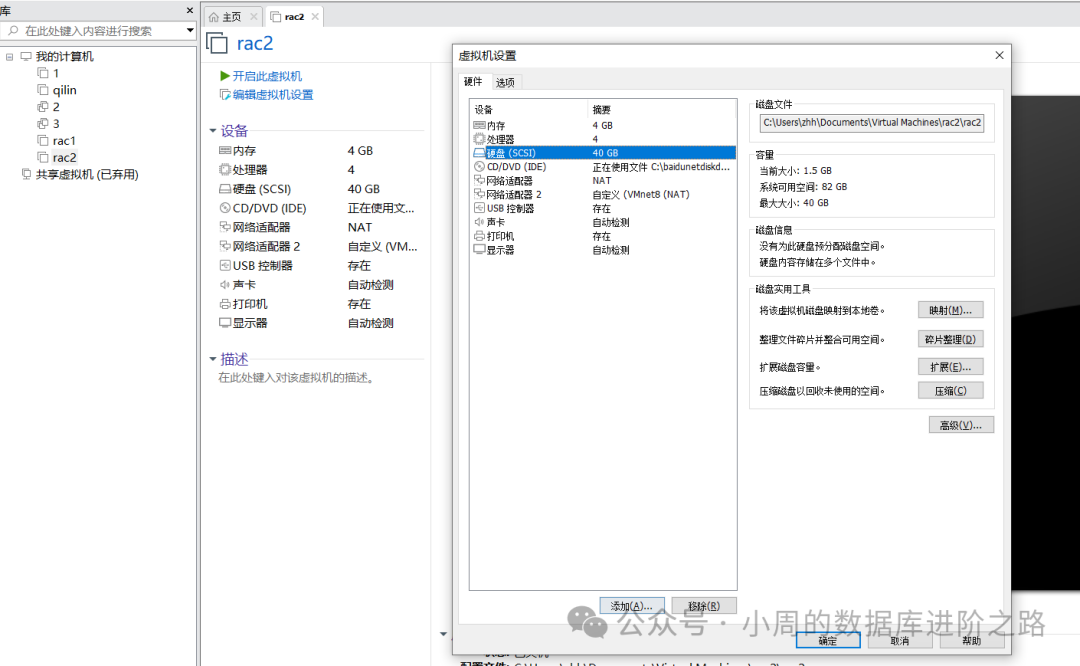Click the 帮助 button
Viewport: 1080px width, 666px height.
tap(971, 640)
